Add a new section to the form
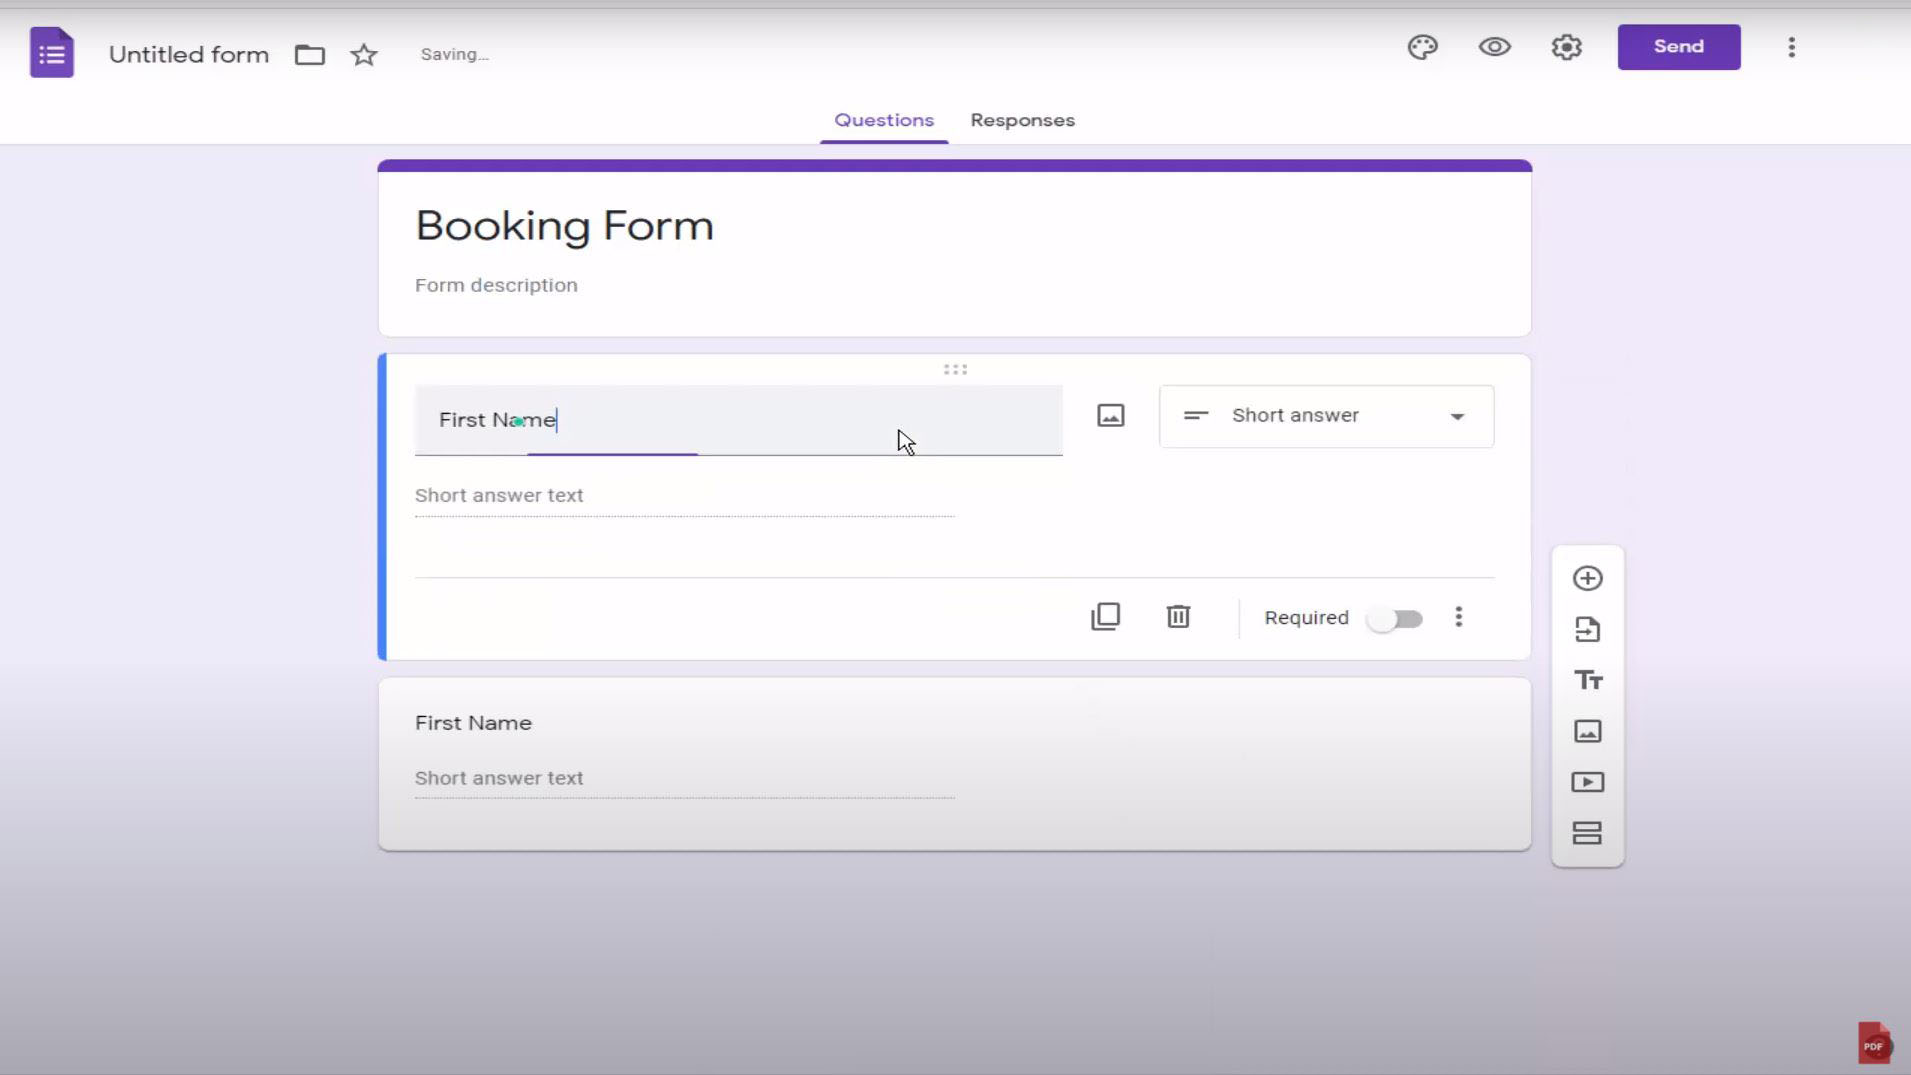The height and width of the screenshot is (1075, 1911). [x=1587, y=833]
